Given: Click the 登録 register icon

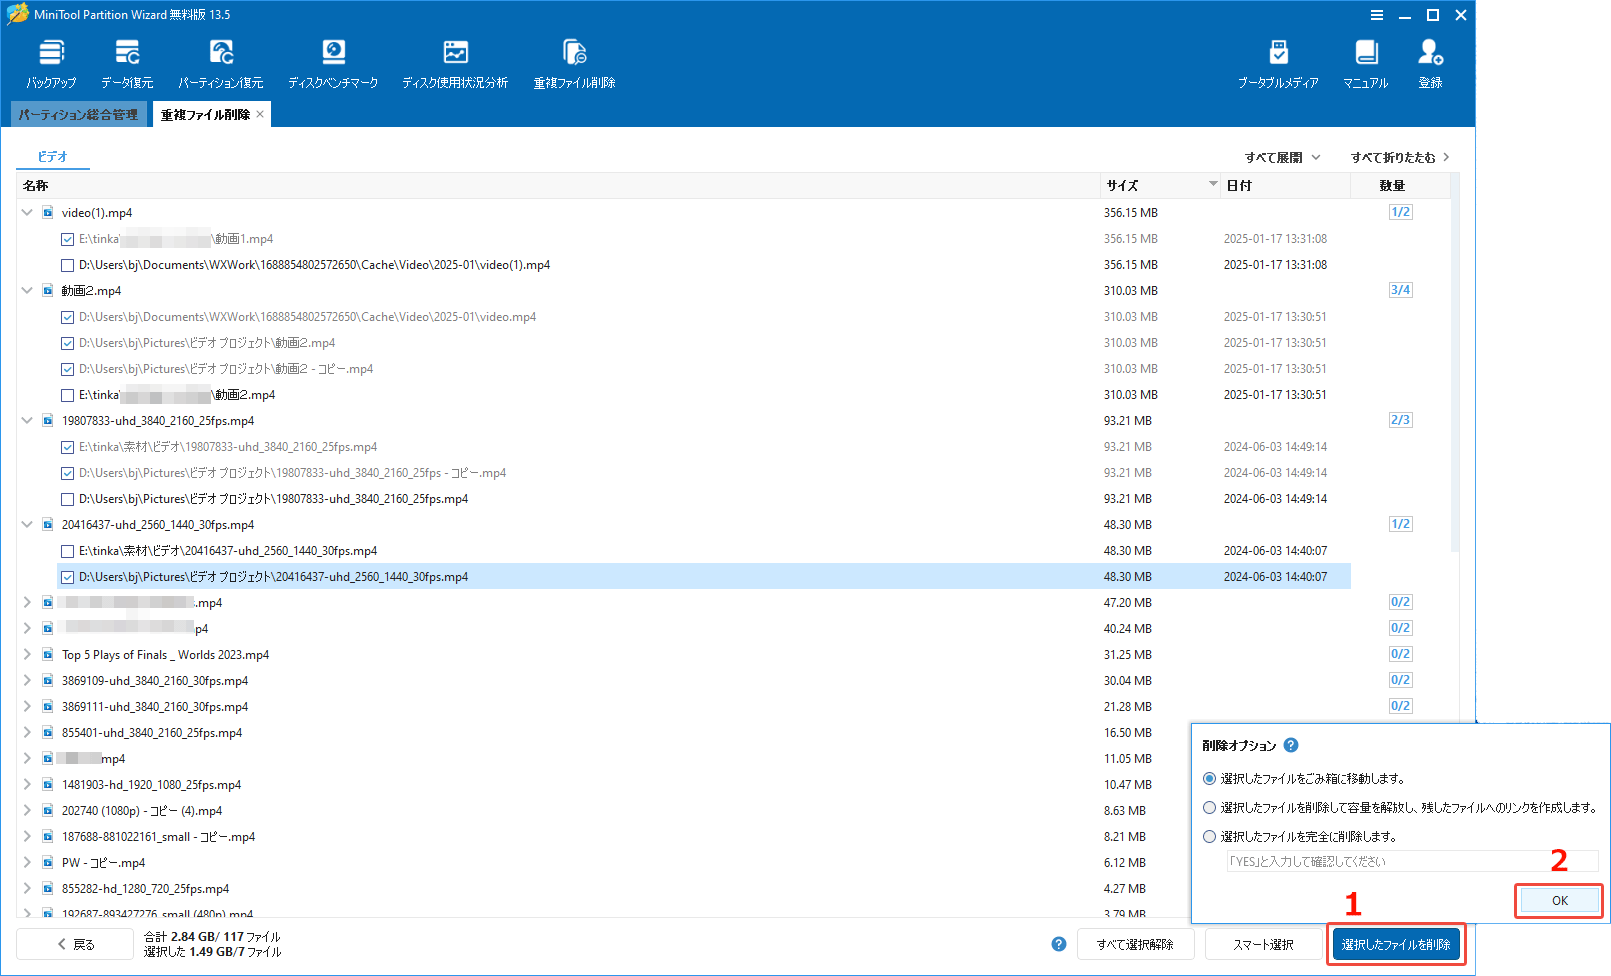Looking at the screenshot, I should click(x=1429, y=62).
